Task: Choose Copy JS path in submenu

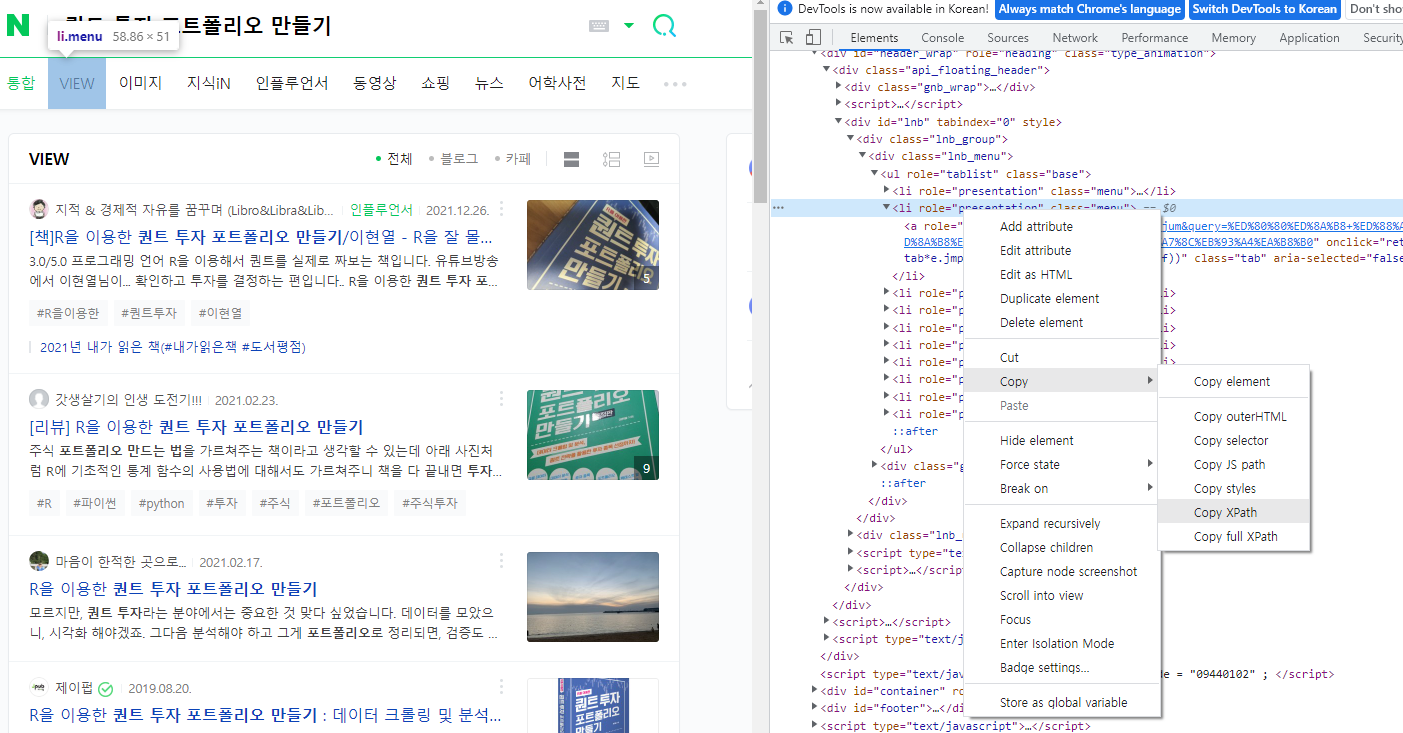Action: [1233, 464]
